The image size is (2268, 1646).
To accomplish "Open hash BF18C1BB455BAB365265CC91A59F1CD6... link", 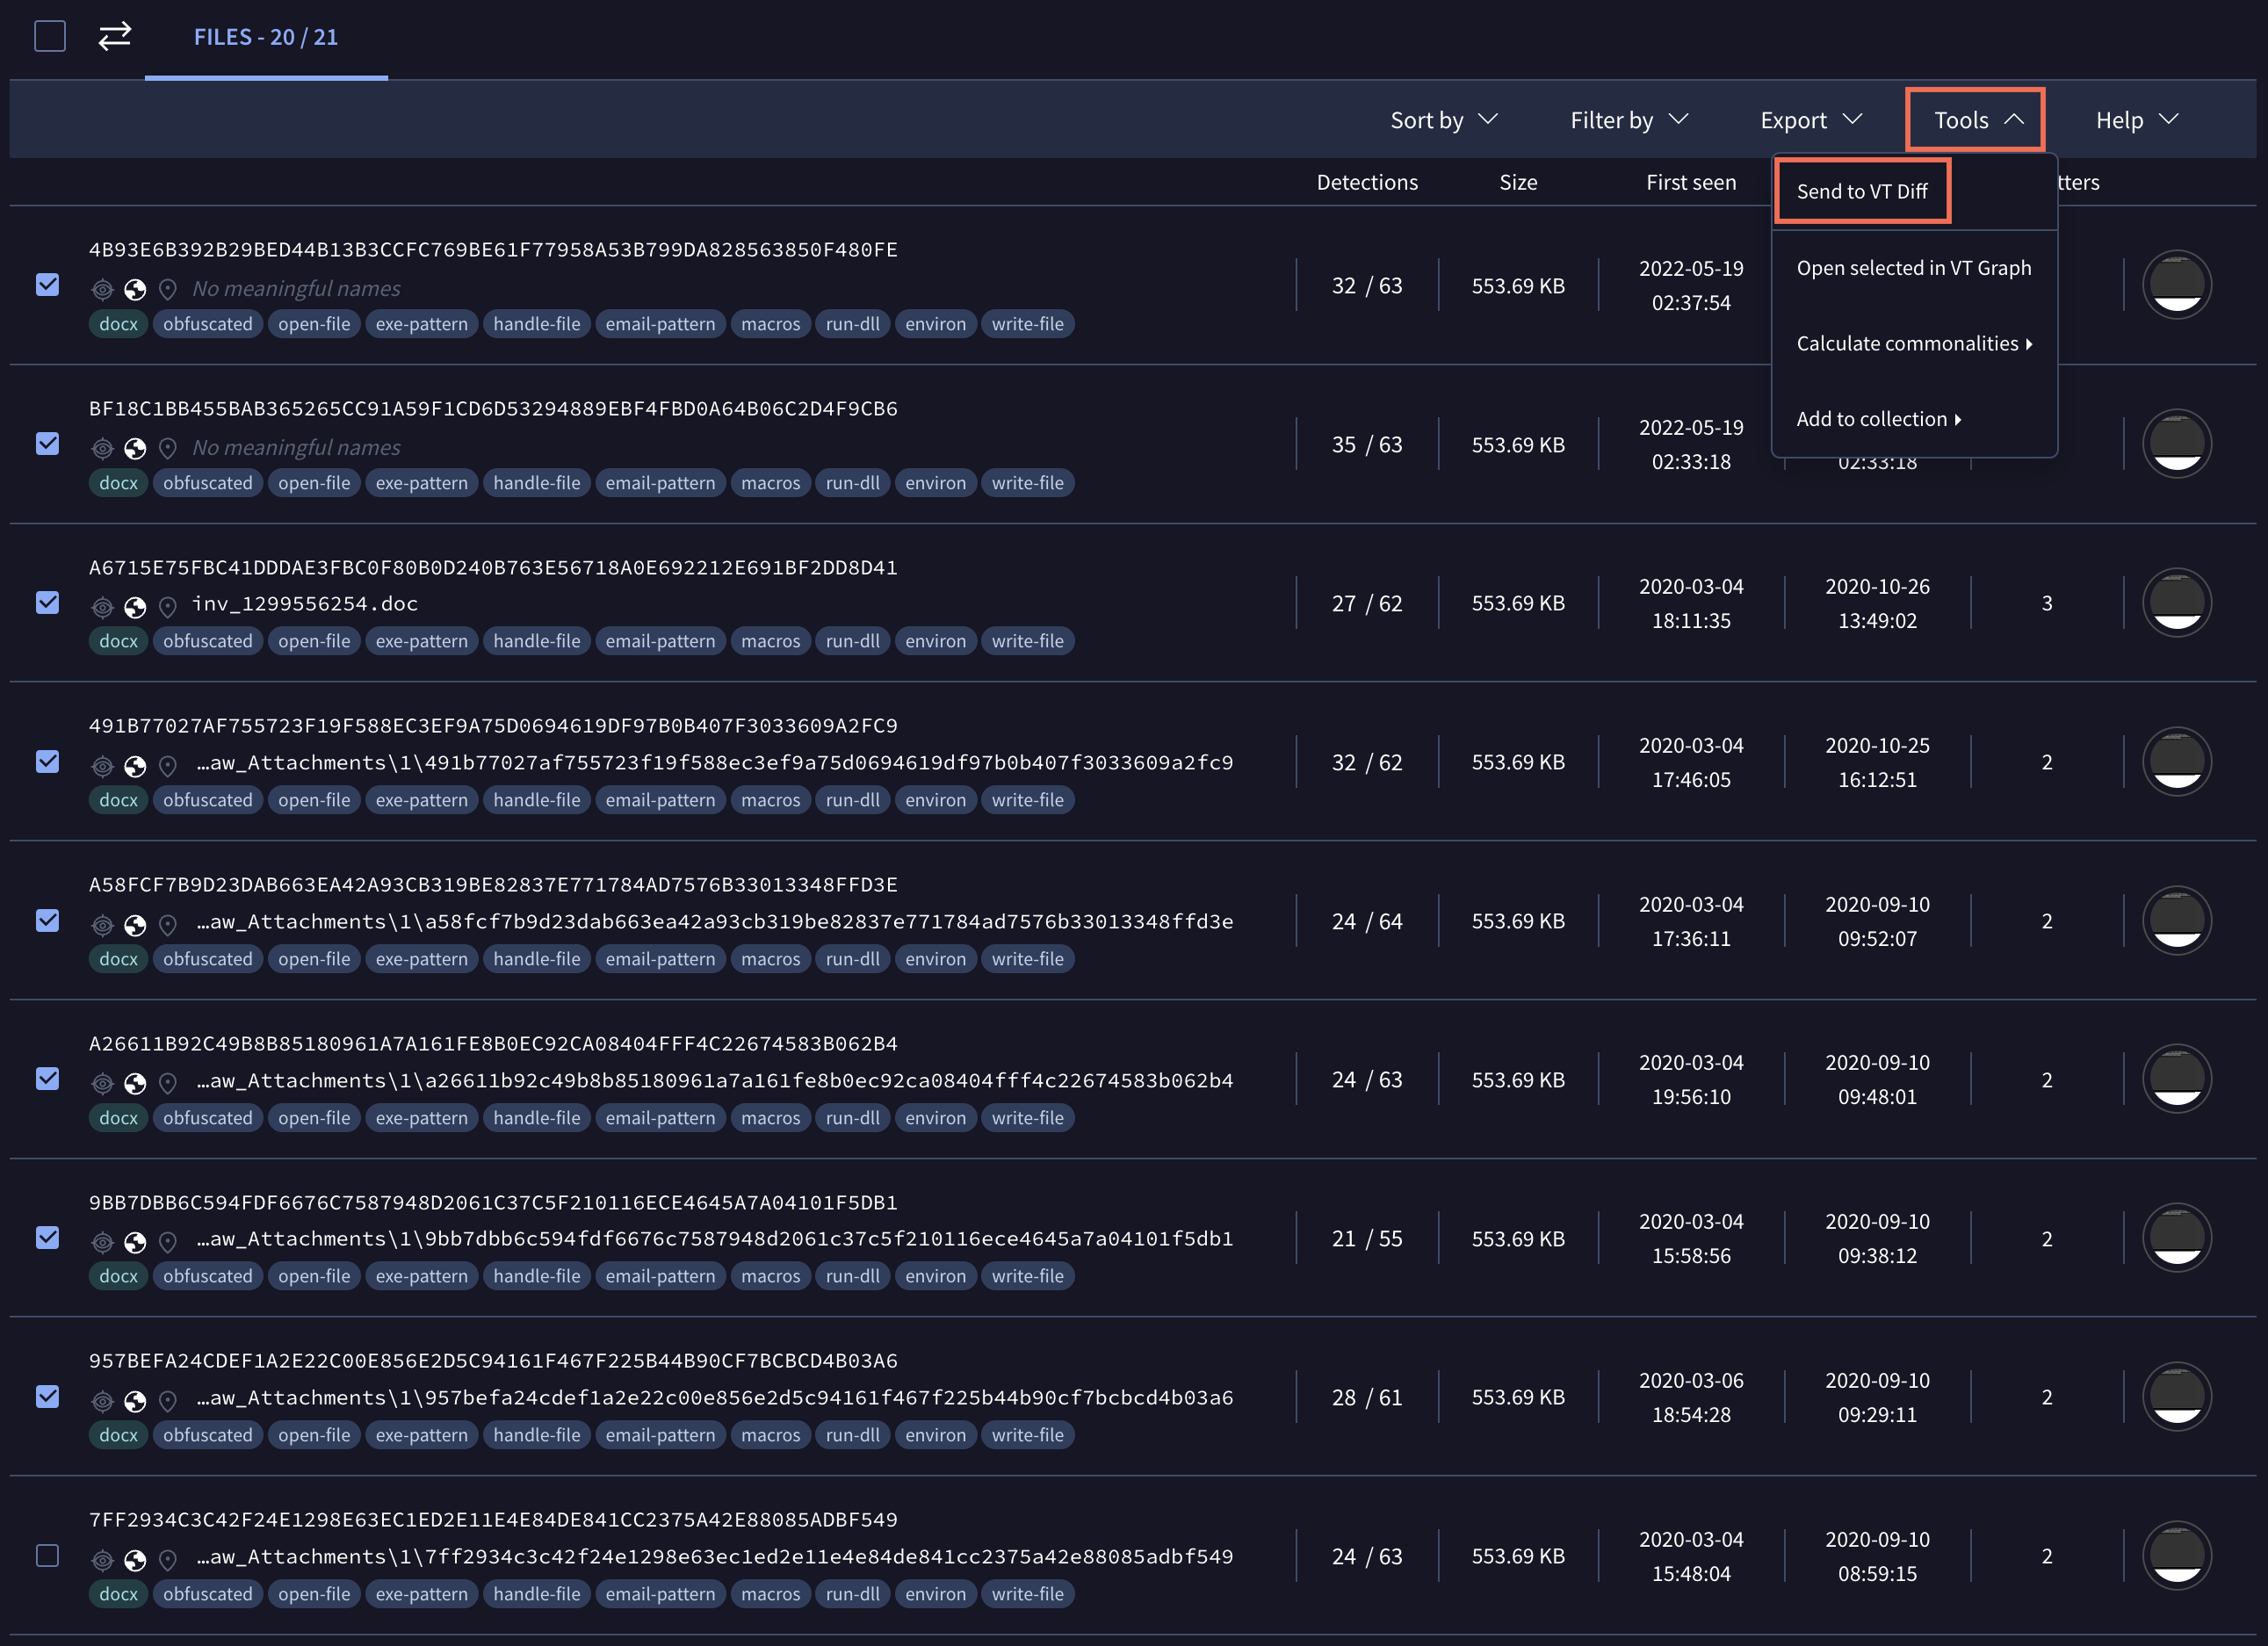I will point(493,409).
